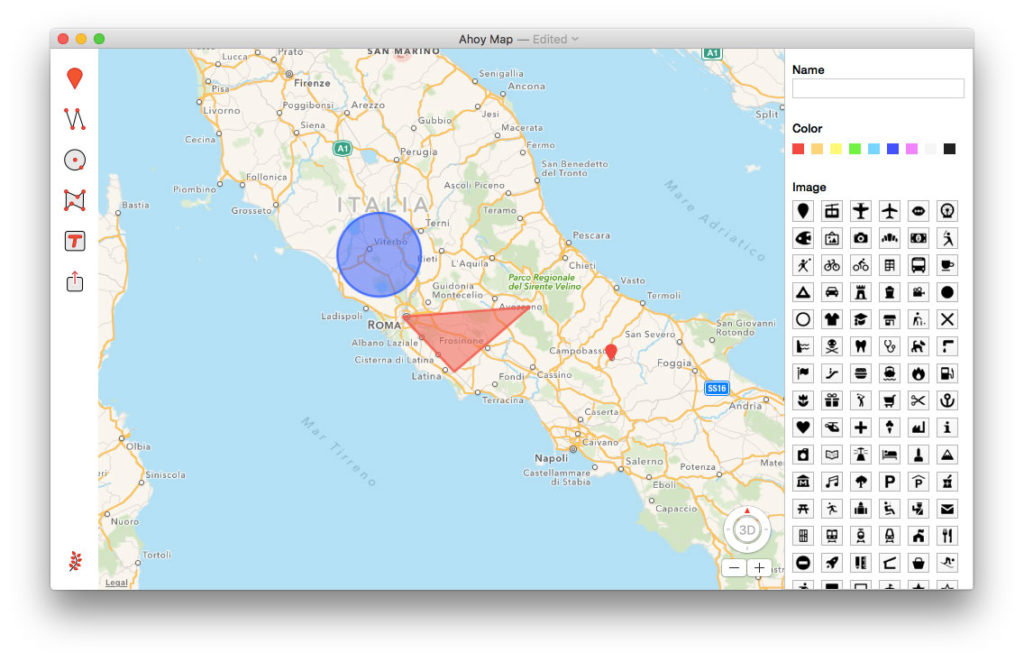Select the text label tool
The width and height of the screenshot is (1024, 662).
[x=74, y=241]
